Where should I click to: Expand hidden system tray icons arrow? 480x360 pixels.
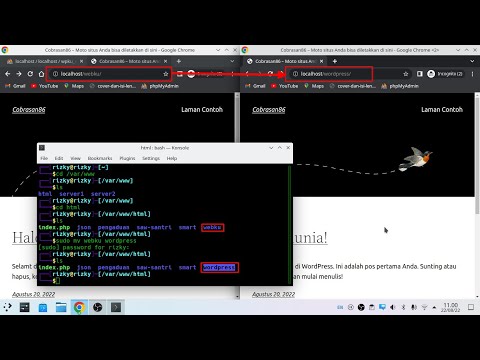(x=434, y=307)
